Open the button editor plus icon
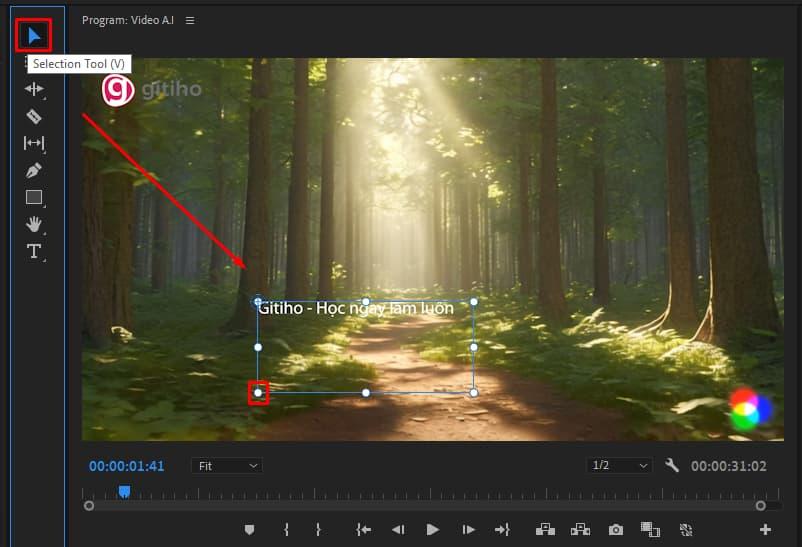The width and height of the screenshot is (802, 547). point(765,529)
